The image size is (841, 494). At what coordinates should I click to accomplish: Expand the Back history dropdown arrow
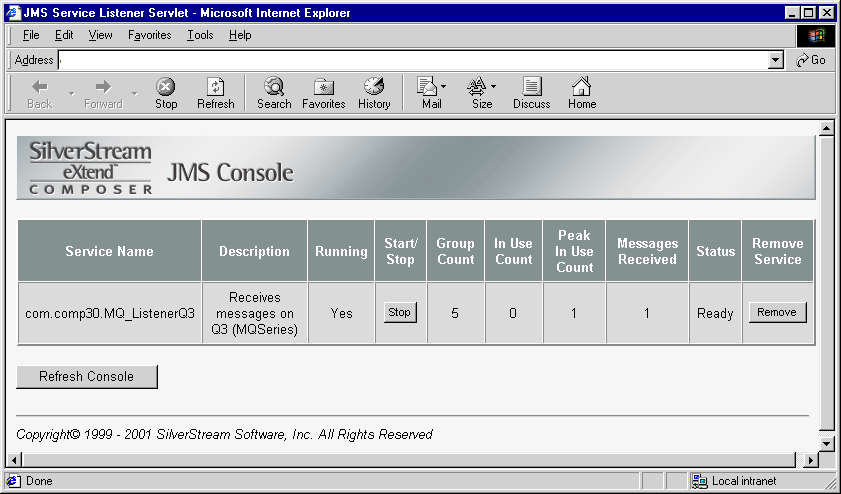(71, 93)
